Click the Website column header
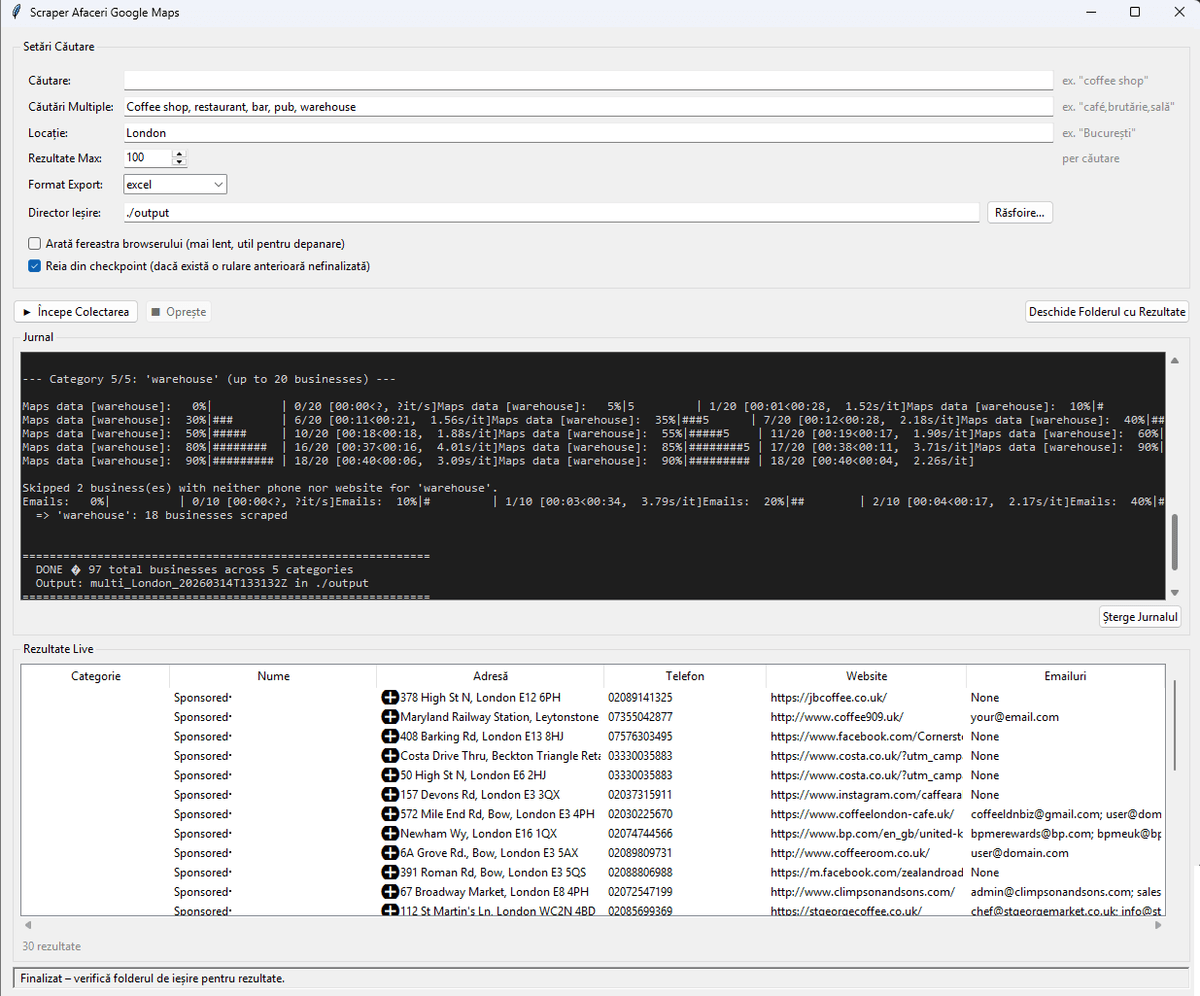 pos(865,676)
